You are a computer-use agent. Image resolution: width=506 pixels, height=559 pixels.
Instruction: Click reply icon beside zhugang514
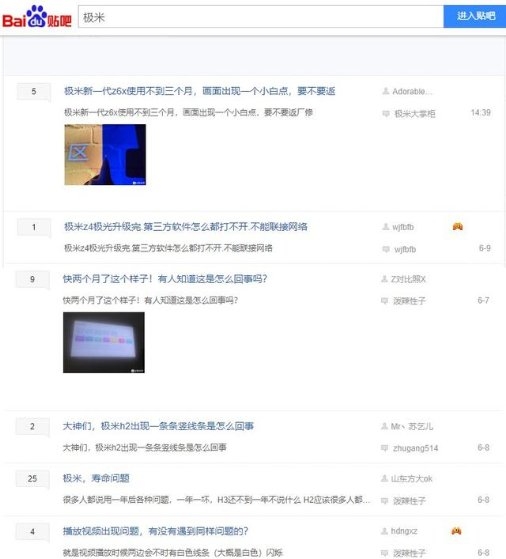coord(384,448)
